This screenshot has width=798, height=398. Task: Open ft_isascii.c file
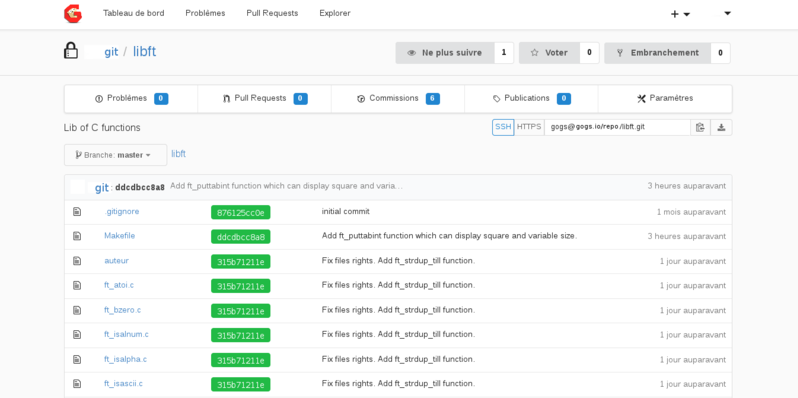click(x=124, y=384)
